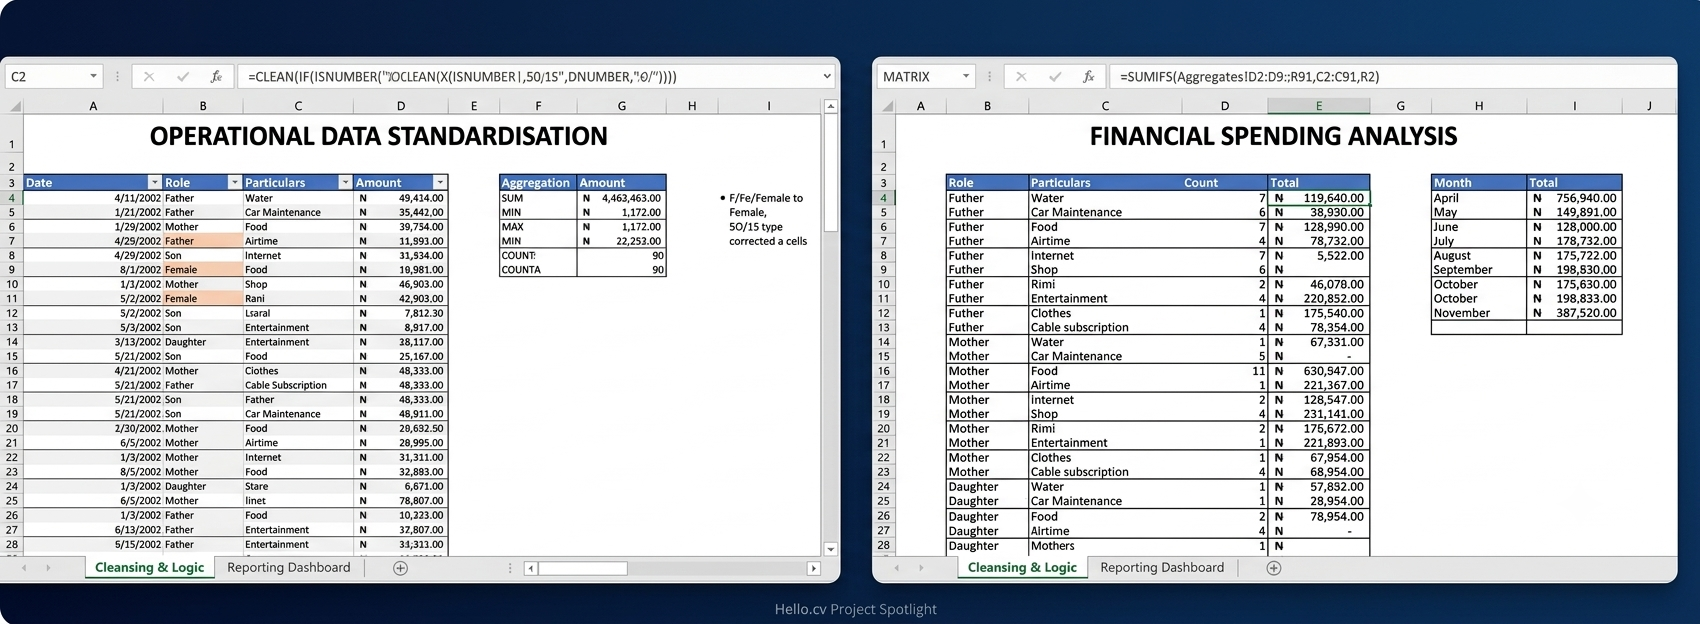Click the cancel X beside the C2 name box
The image size is (1700, 624).
click(149, 77)
